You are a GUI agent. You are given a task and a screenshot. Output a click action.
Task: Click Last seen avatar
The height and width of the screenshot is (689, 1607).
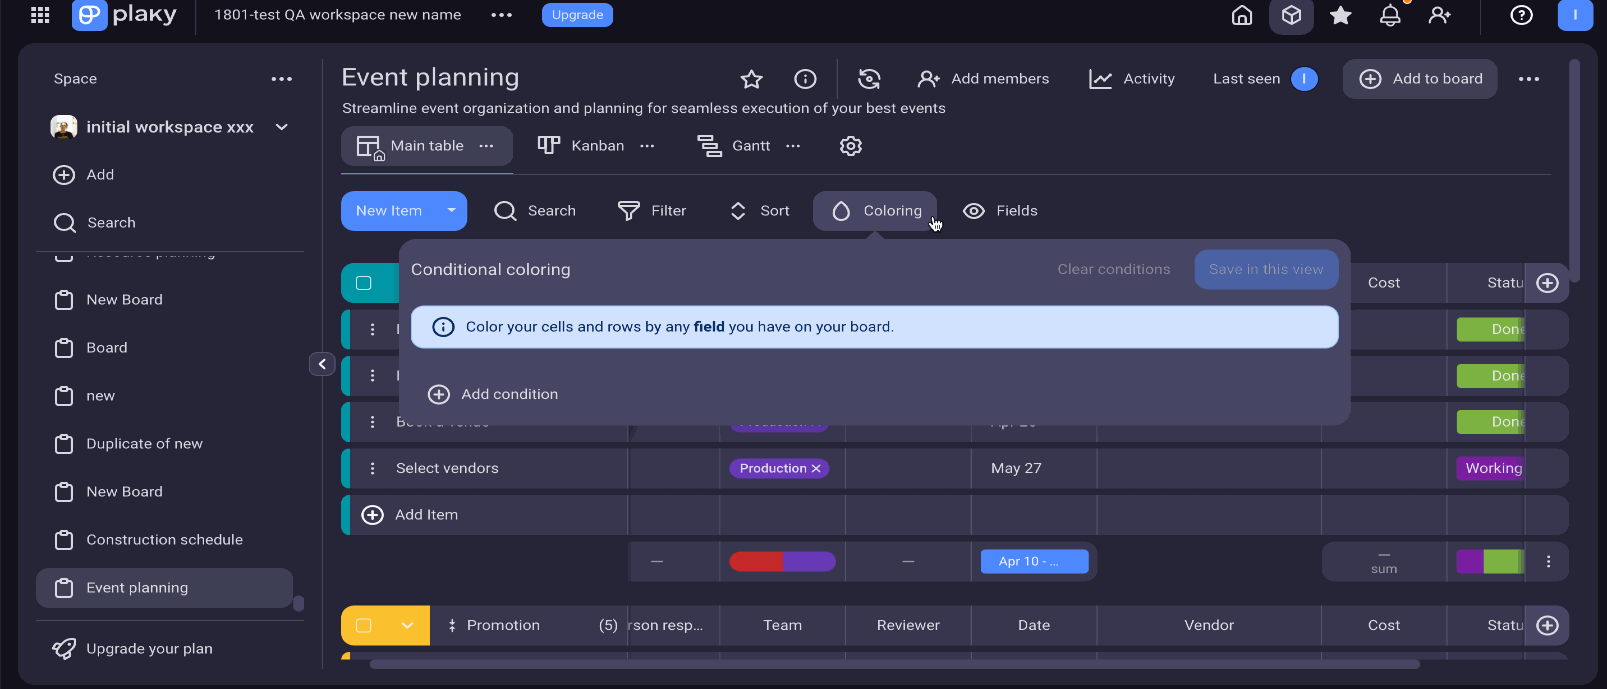coord(1304,79)
